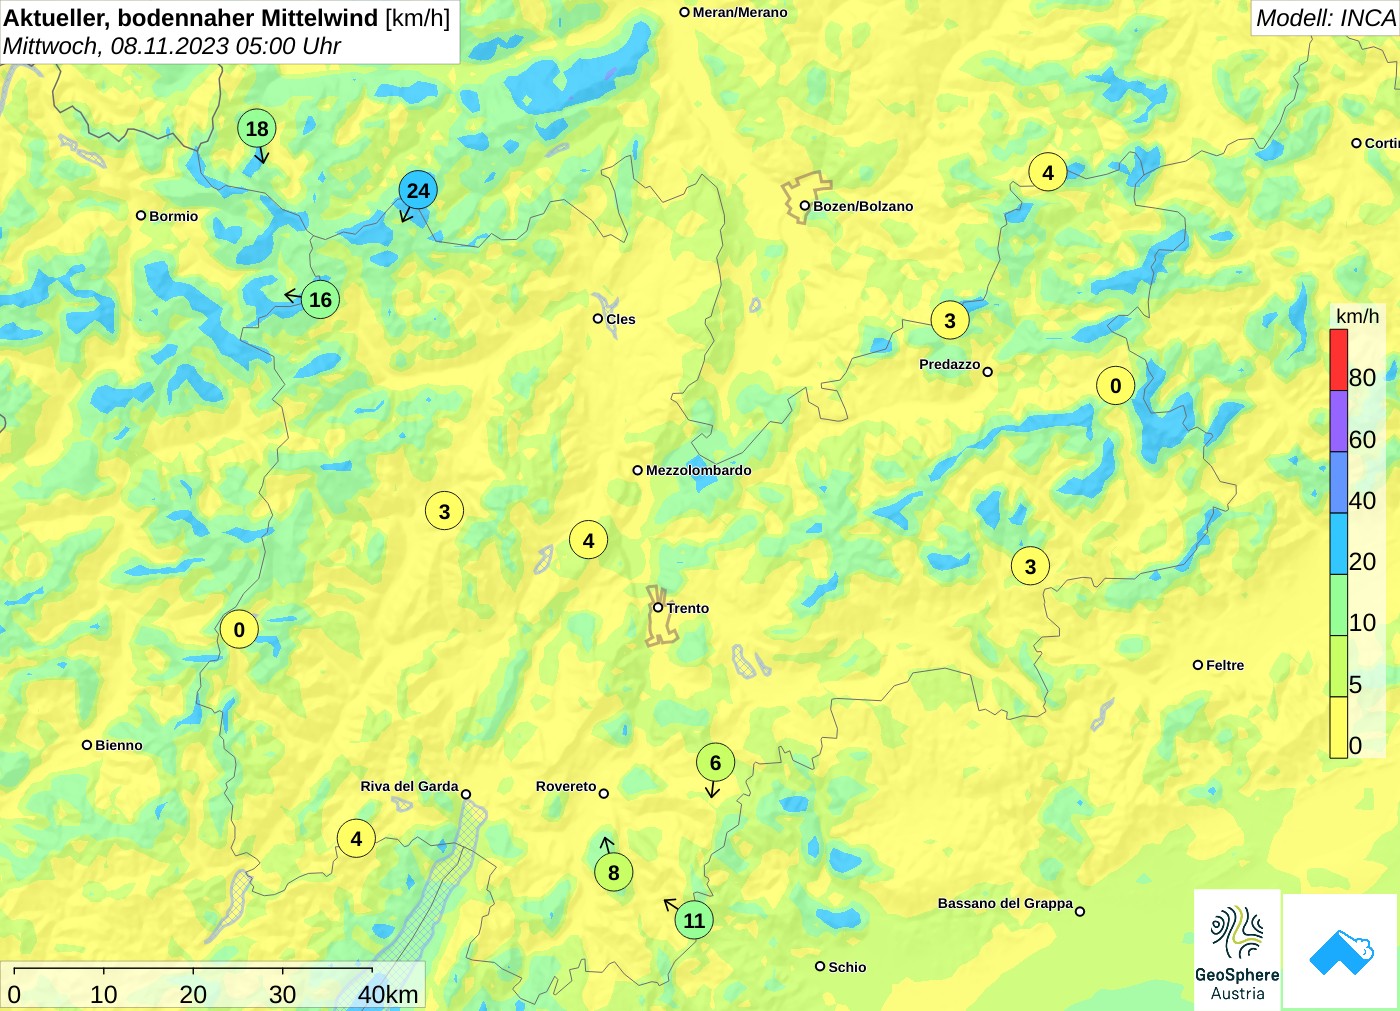Click the 4 marker northeast of Bozen/Bolzano
This screenshot has width=1400, height=1011.
(x=1048, y=172)
